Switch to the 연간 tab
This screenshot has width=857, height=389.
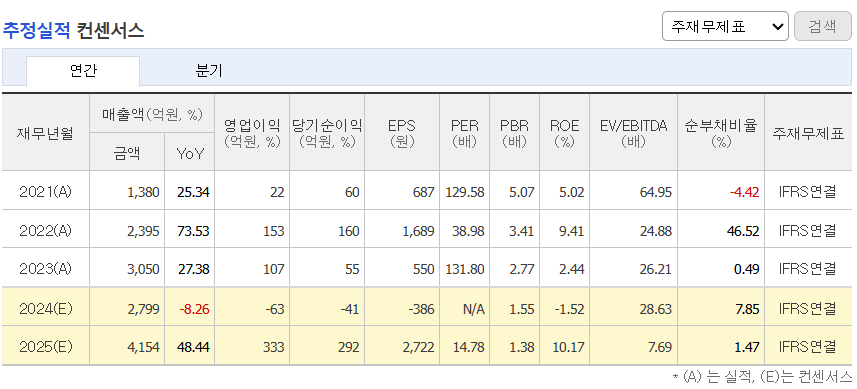tap(83, 71)
